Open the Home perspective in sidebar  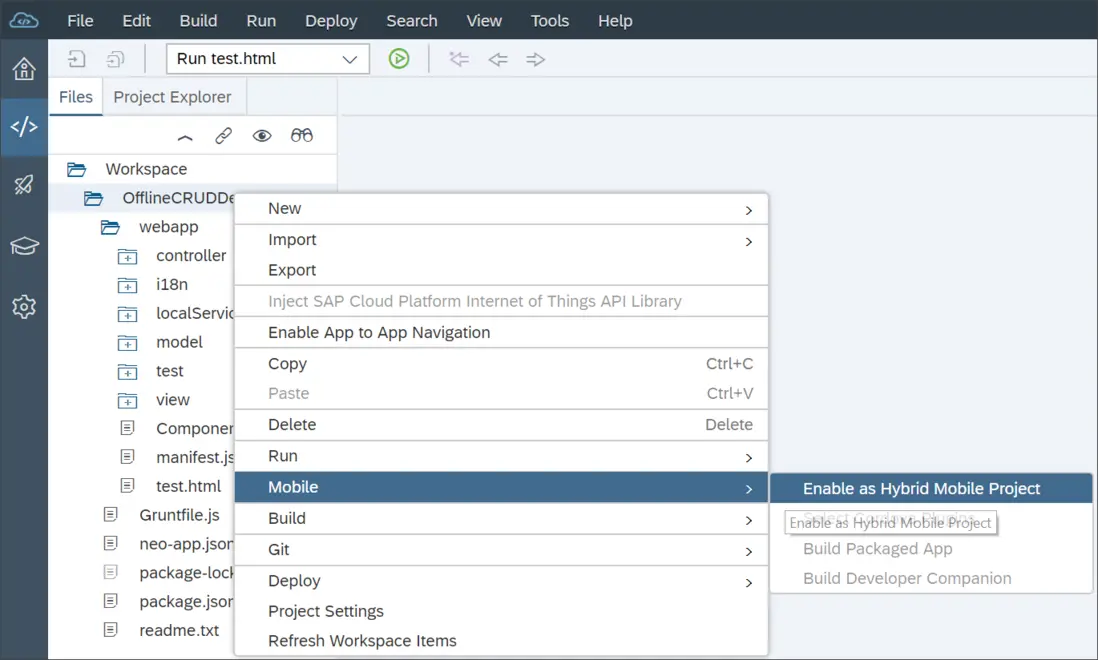[x=24, y=69]
